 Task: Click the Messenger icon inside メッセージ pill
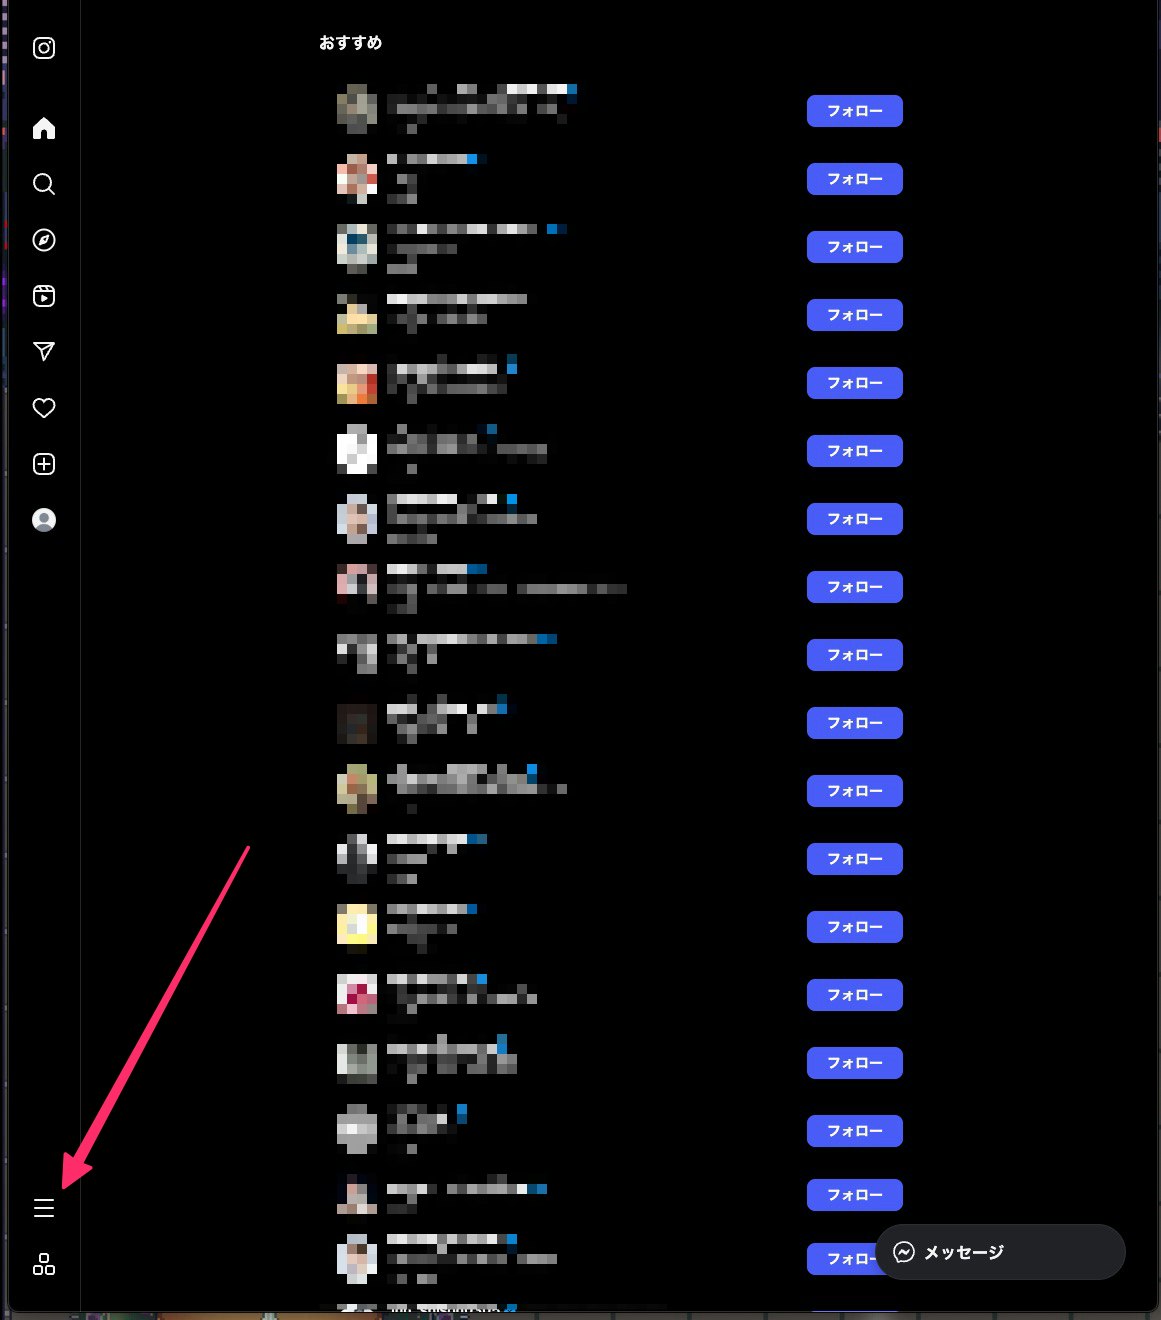[904, 1252]
